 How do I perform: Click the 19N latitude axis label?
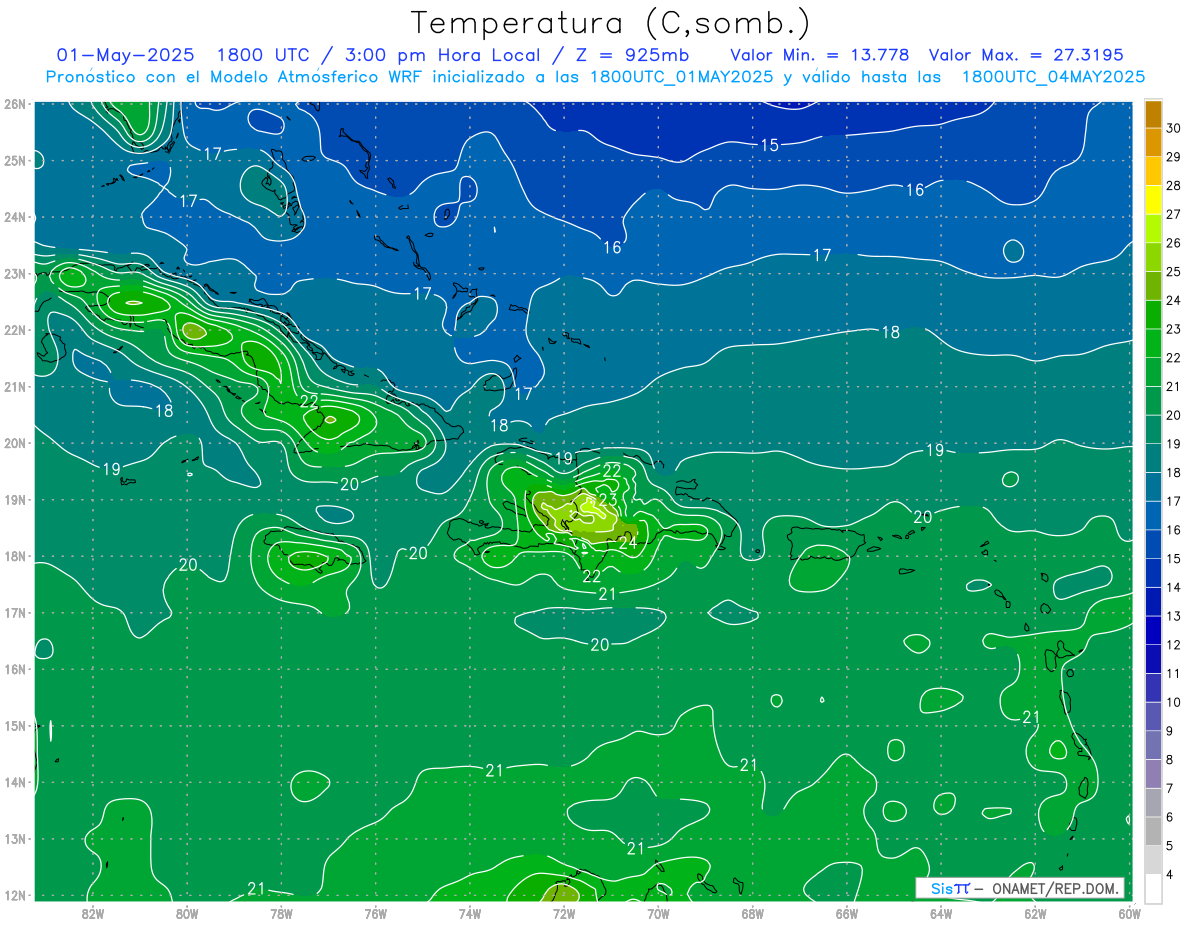tap(15, 499)
